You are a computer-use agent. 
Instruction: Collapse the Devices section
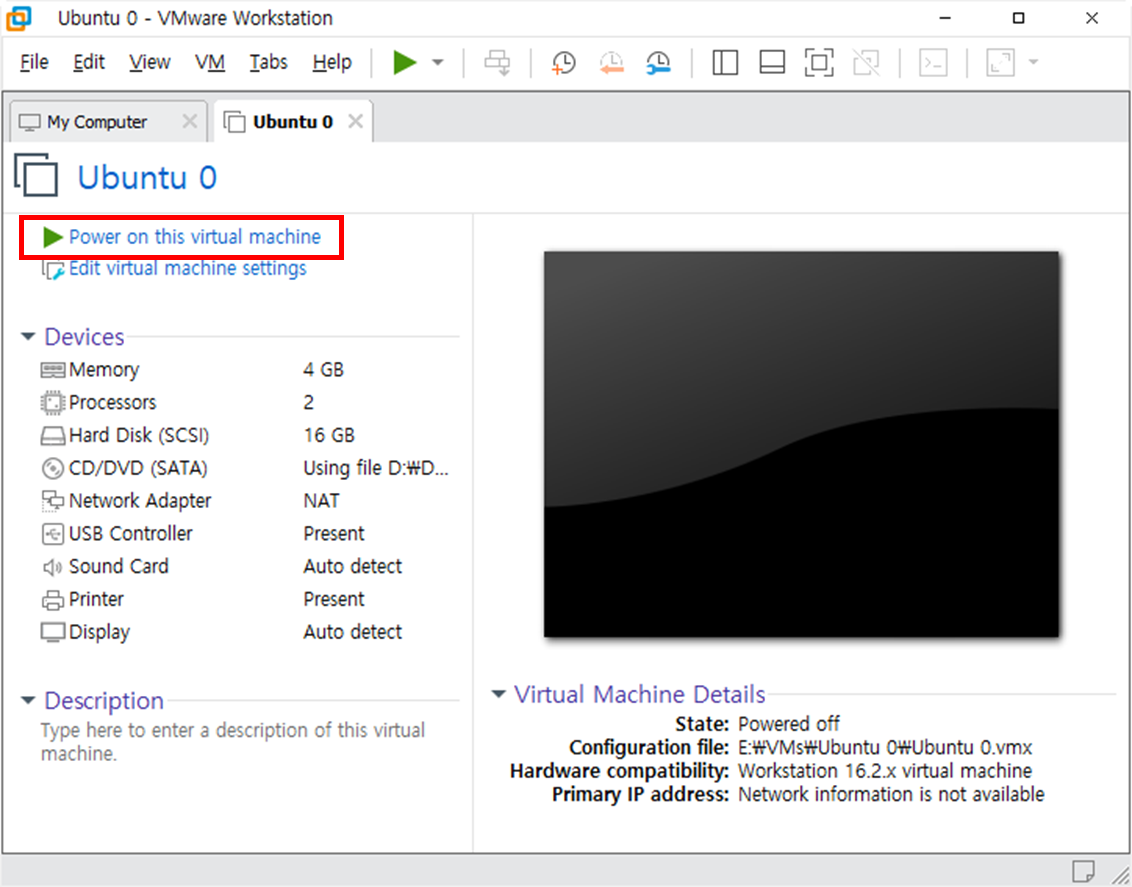click(28, 336)
